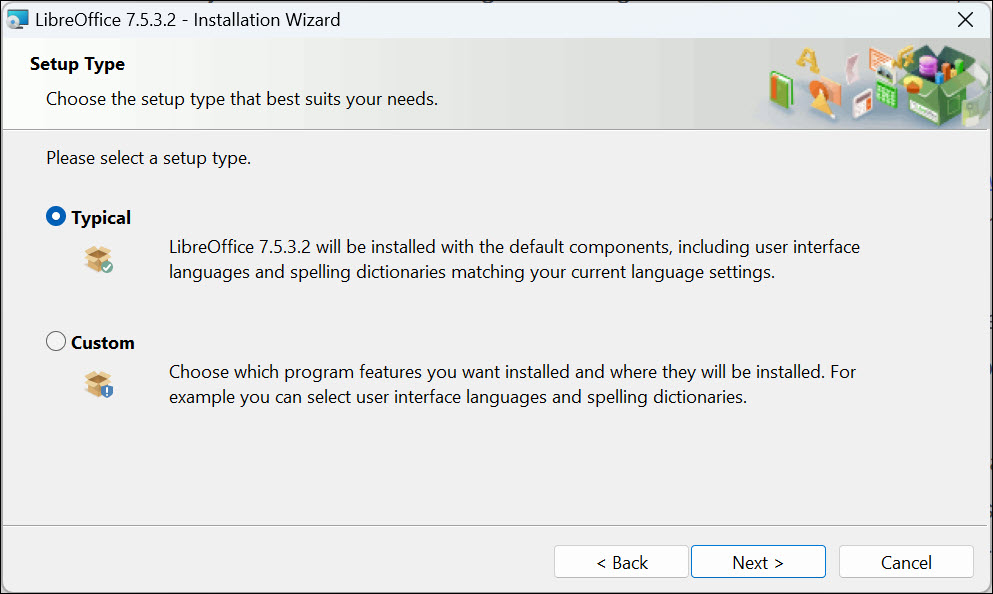Click the "Please select a setup type." instruction
Screen dimensions: 993x594
point(149,158)
